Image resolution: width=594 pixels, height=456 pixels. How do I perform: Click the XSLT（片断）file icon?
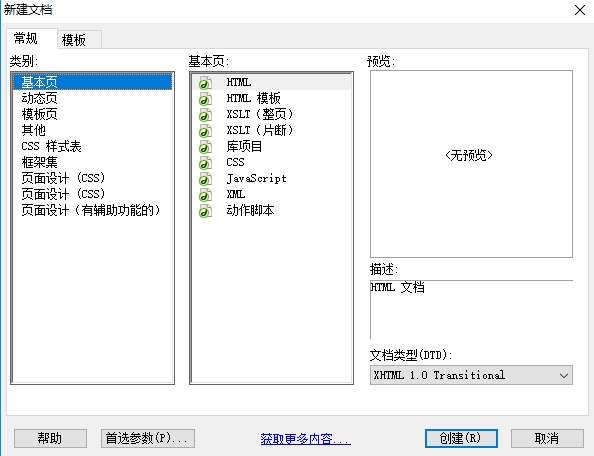[x=205, y=131]
